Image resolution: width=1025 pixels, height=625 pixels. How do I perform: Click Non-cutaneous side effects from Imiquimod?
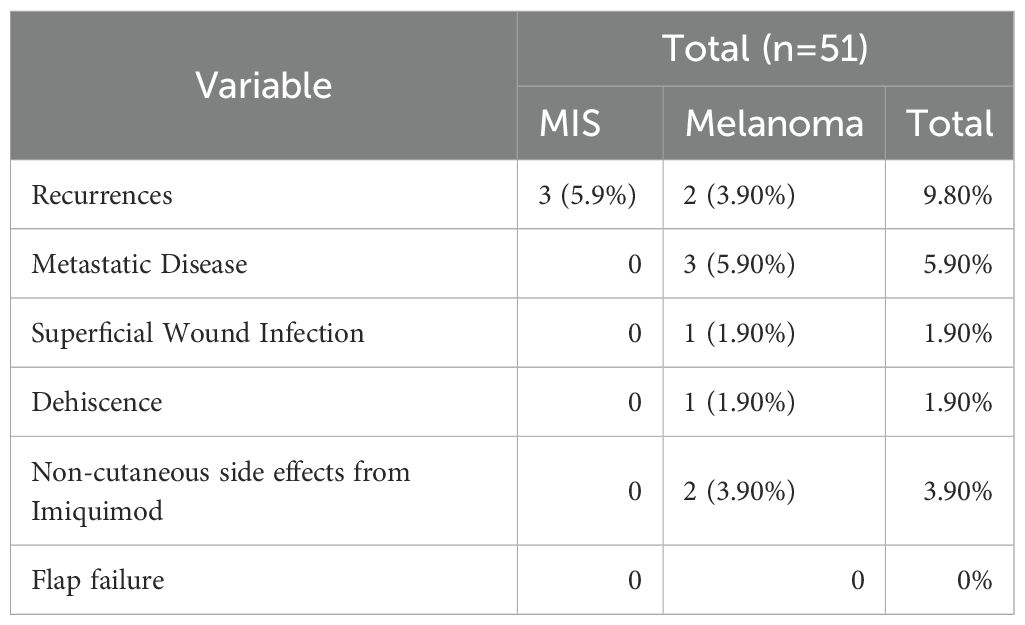click(x=221, y=490)
